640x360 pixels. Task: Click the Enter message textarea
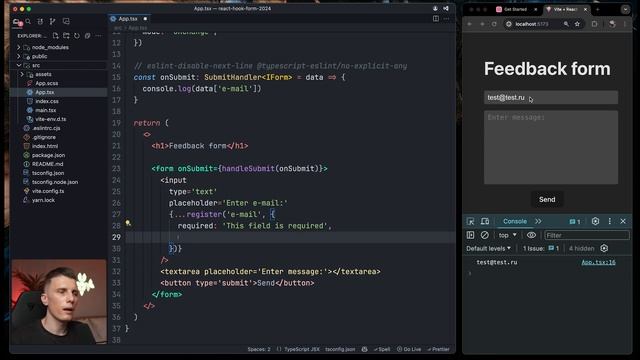tap(551, 147)
